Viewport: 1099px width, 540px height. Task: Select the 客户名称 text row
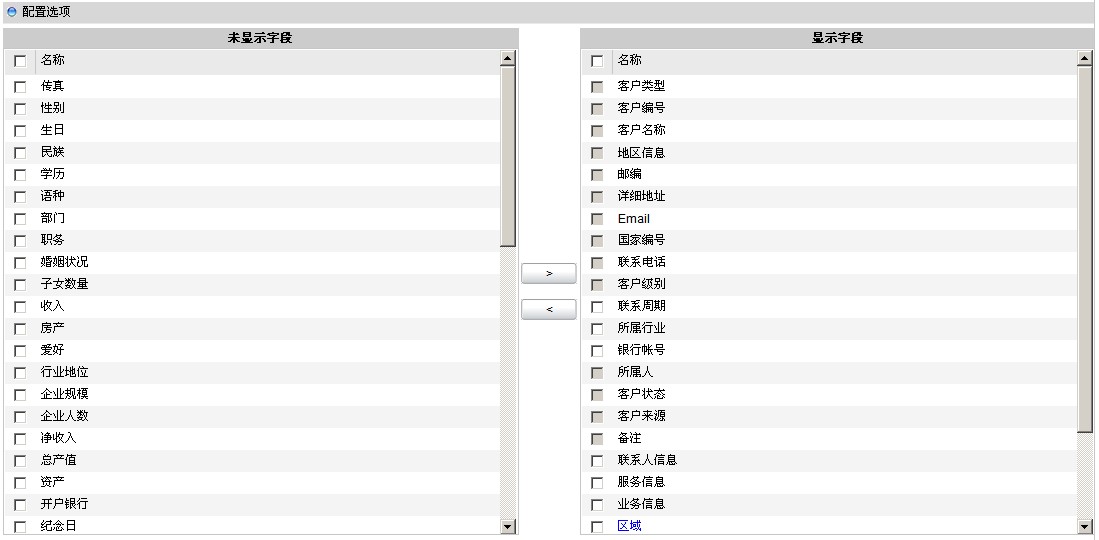[x=641, y=130]
